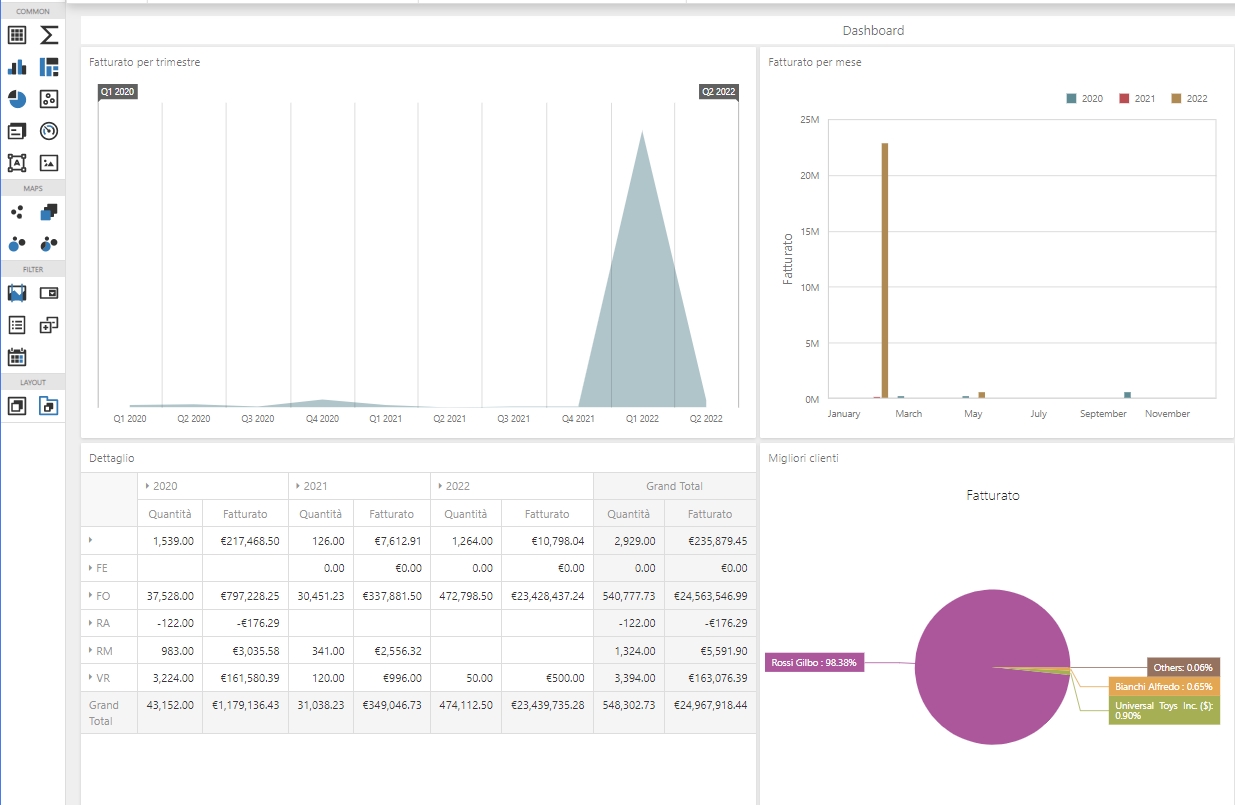Select the Q1 2020 range filter handle
The height and width of the screenshot is (805, 1235).
coord(117,92)
